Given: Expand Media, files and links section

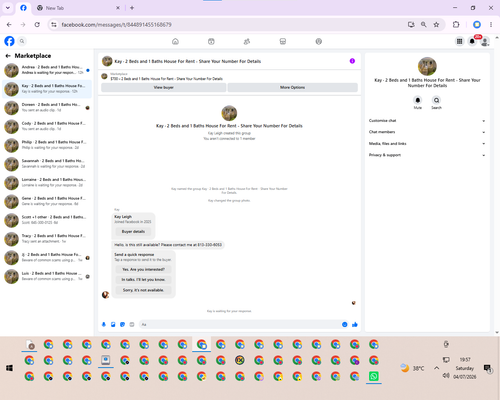Looking at the screenshot, I should (427, 144).
